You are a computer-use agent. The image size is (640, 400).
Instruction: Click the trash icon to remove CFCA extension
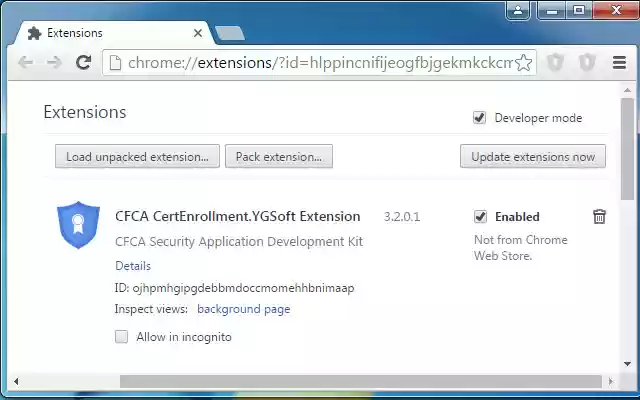coord(599,216)
